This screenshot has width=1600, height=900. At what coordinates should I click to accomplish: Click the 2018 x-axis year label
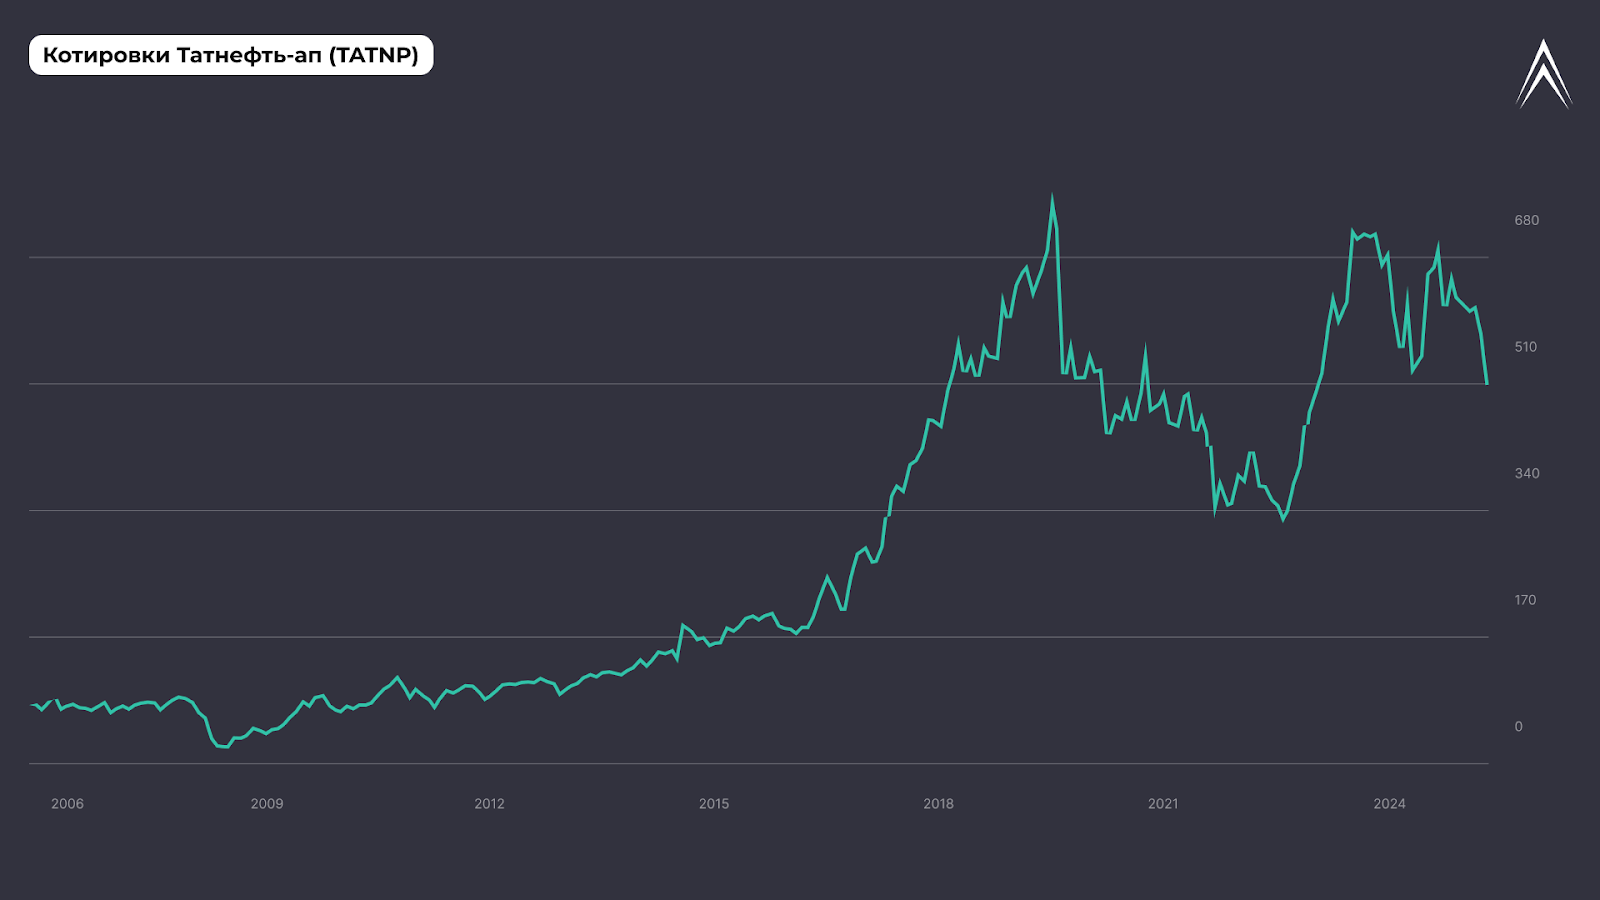pyautogui.click(x=938, y=804)
